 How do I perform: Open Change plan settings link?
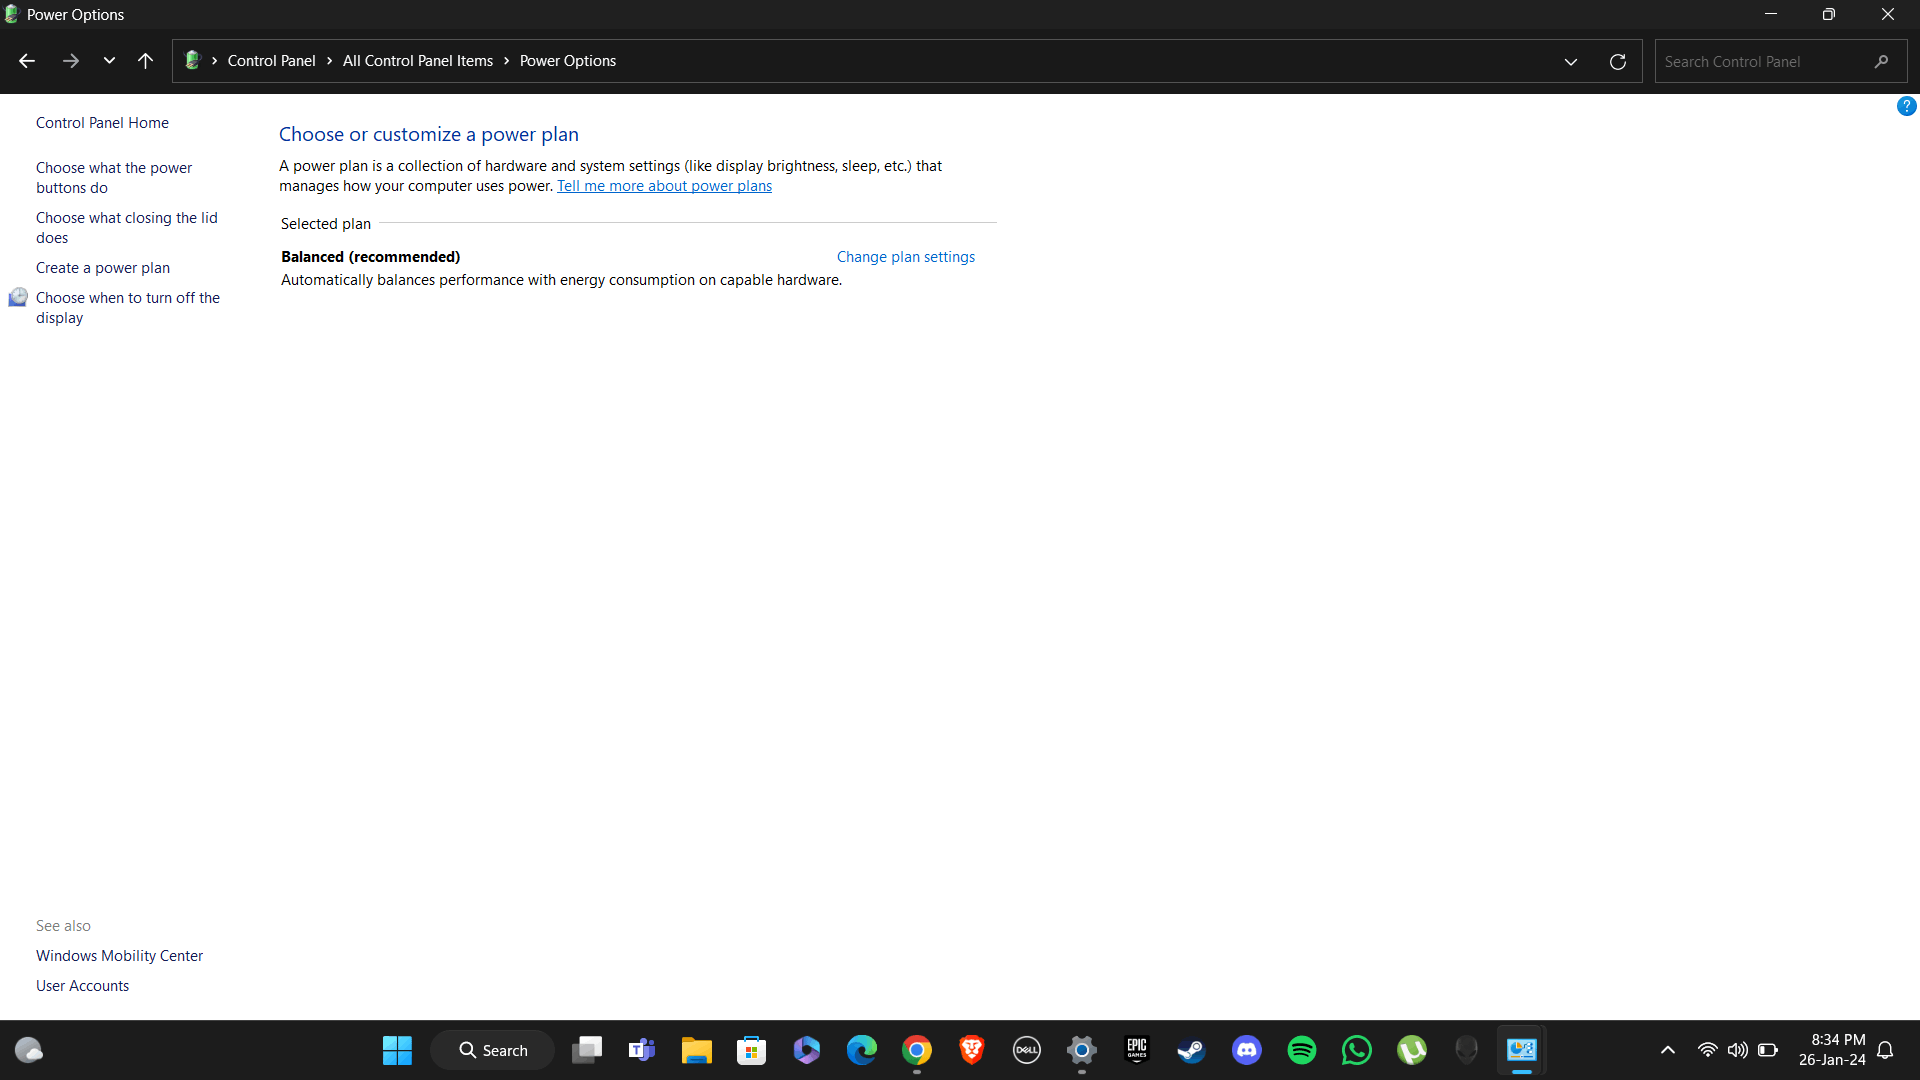(905, 257)
